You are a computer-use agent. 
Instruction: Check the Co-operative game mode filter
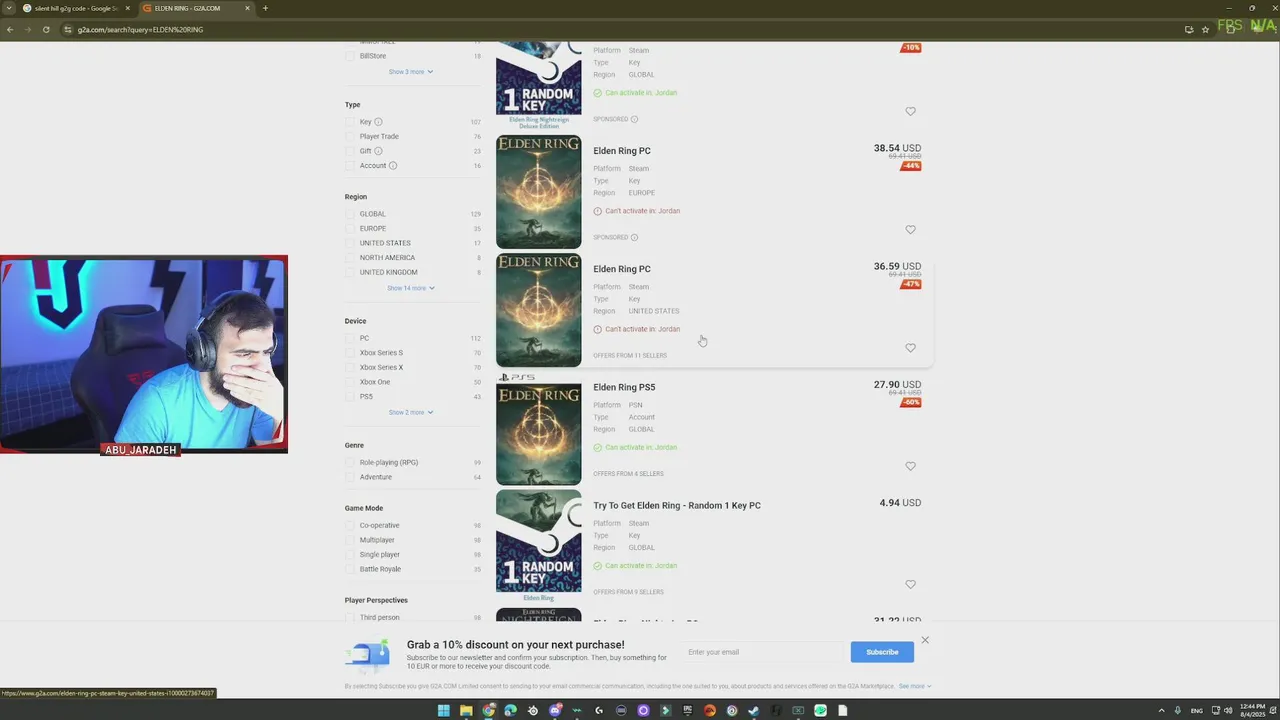point(350,525)
